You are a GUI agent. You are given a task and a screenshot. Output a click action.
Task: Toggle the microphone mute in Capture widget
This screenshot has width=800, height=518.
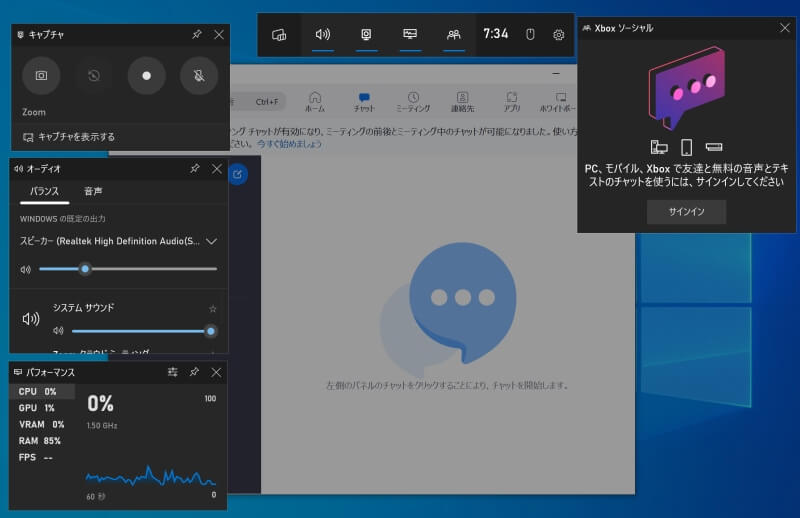tap(198, 75)
